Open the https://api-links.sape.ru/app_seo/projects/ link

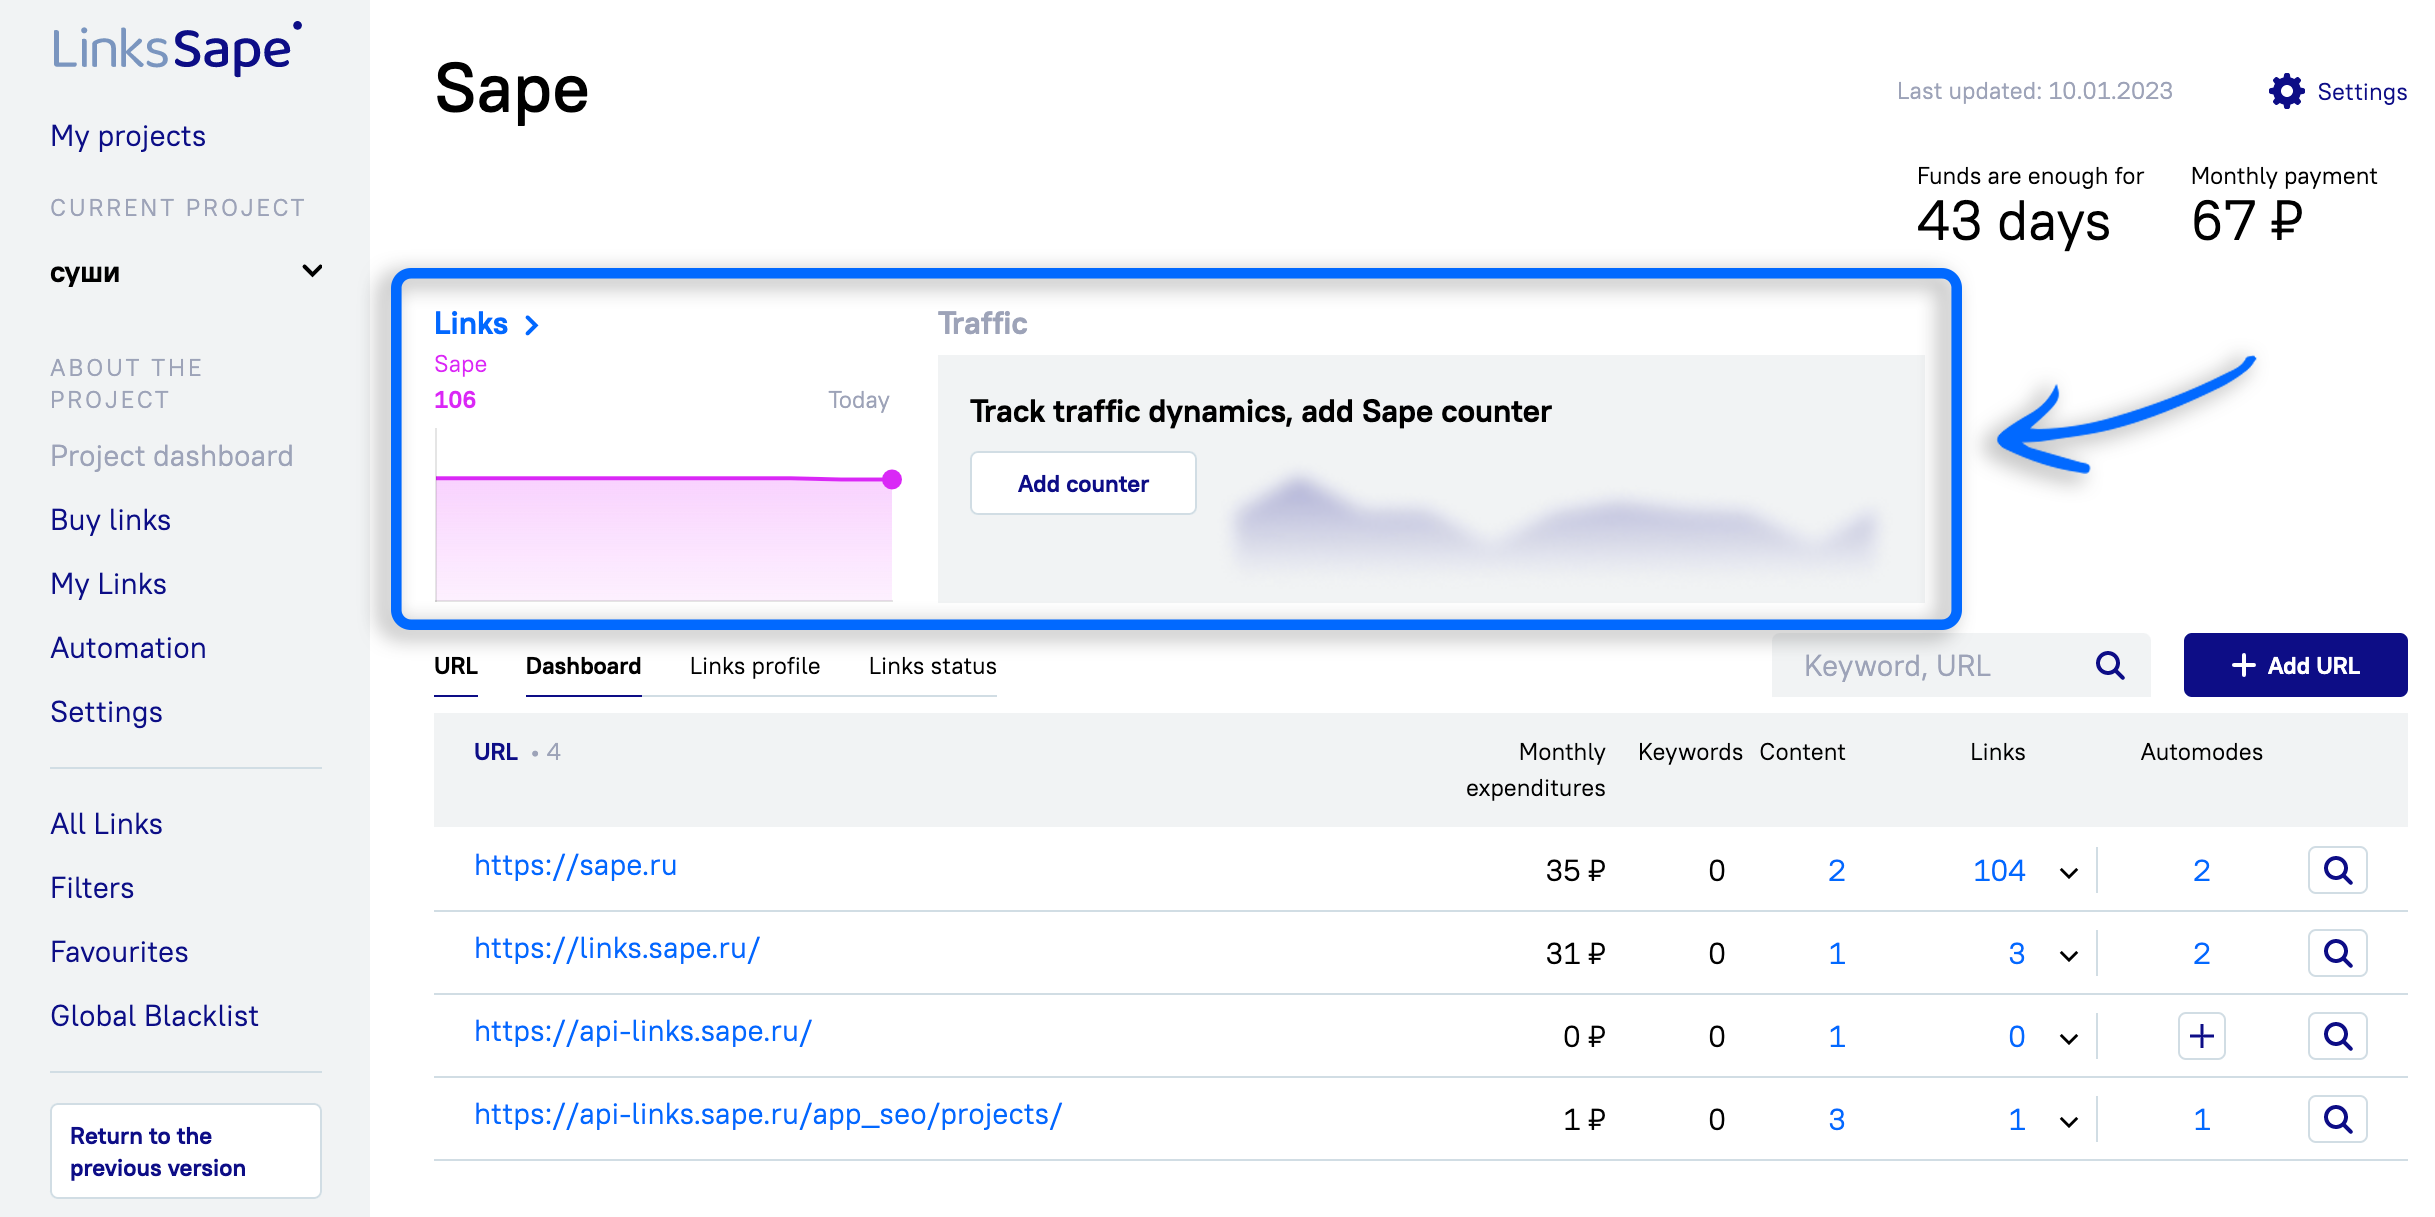coord(768,1114)
